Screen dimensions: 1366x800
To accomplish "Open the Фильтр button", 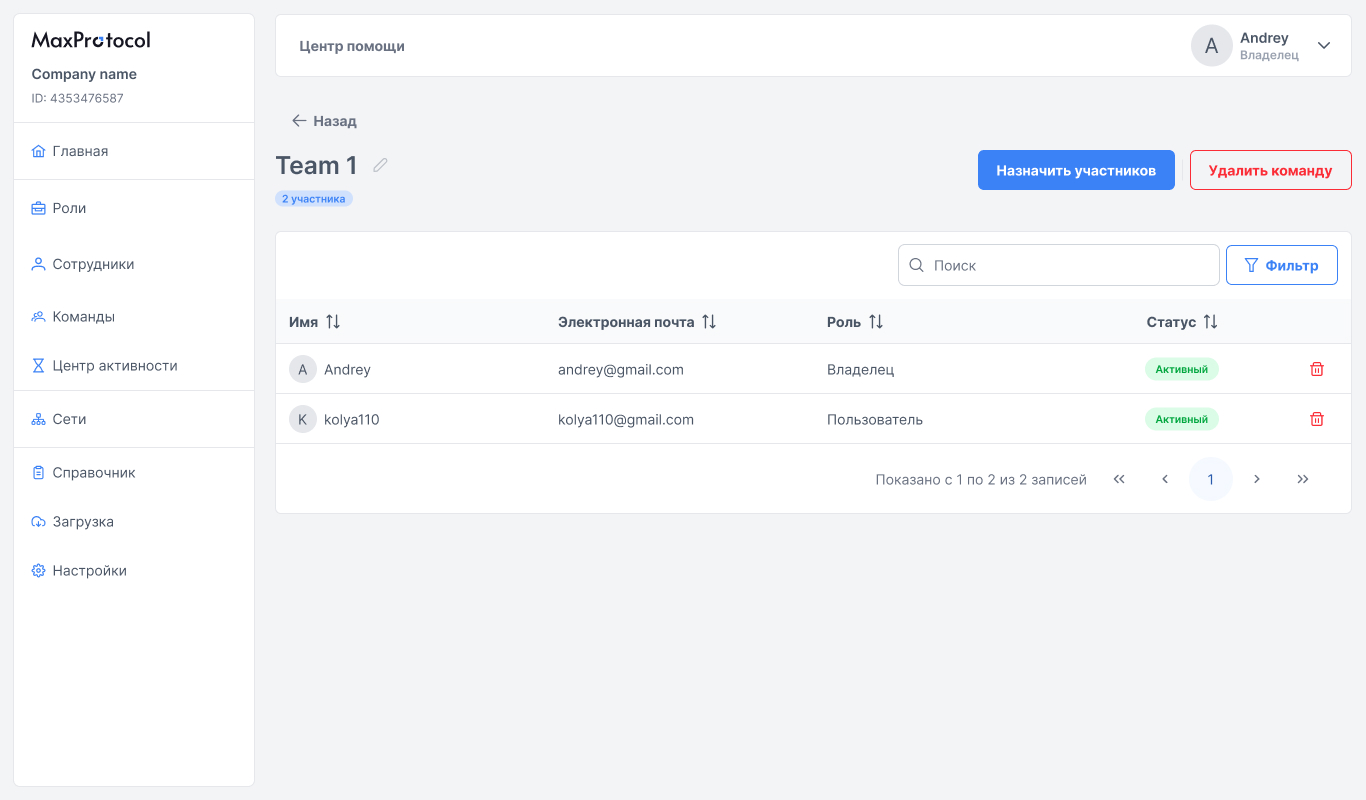I will (1282, 265).
